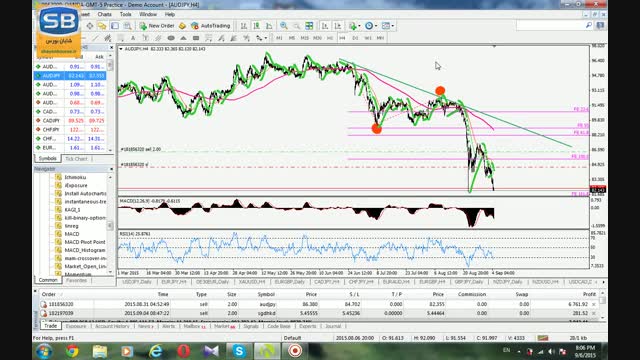The image size is (640, 360).
Task: Select the text label A tool
Action: (x=133, y=38)
